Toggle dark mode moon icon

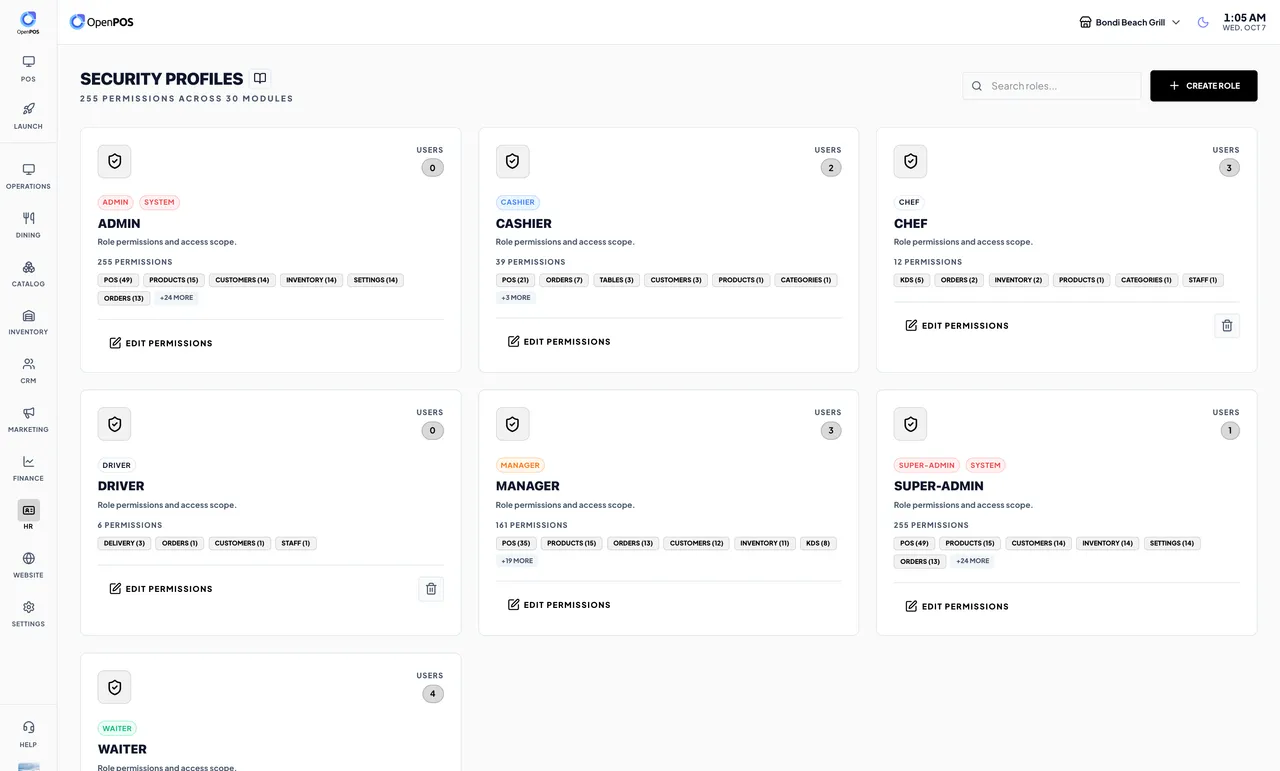pyautogui.click(x=1203, y=22)
